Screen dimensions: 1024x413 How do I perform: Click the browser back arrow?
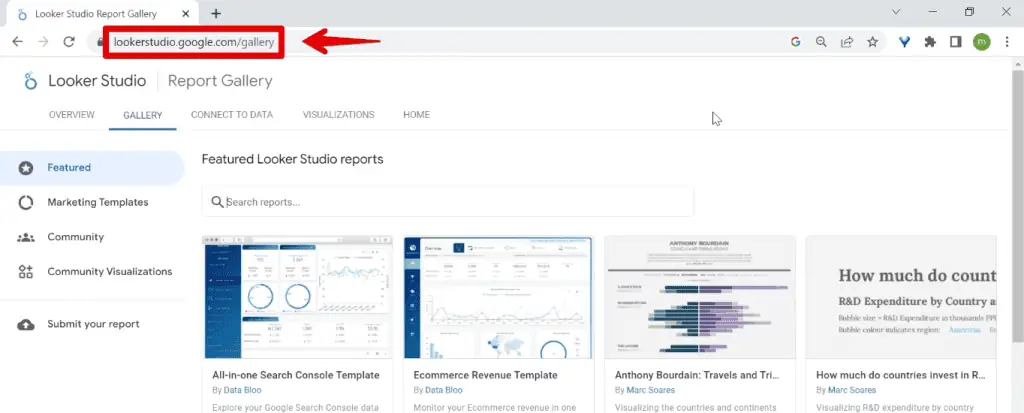[x=17, y=42]
